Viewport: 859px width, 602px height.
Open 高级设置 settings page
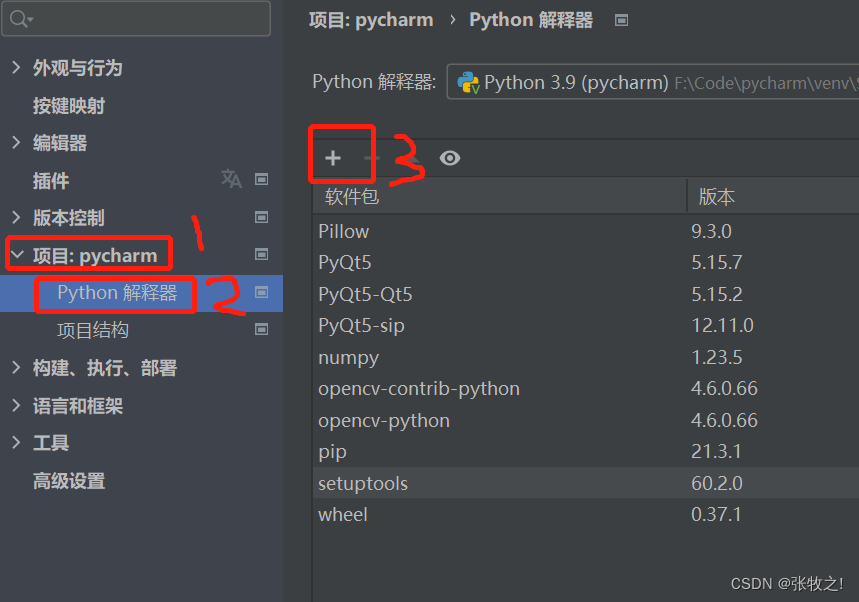tap(69, 481)
